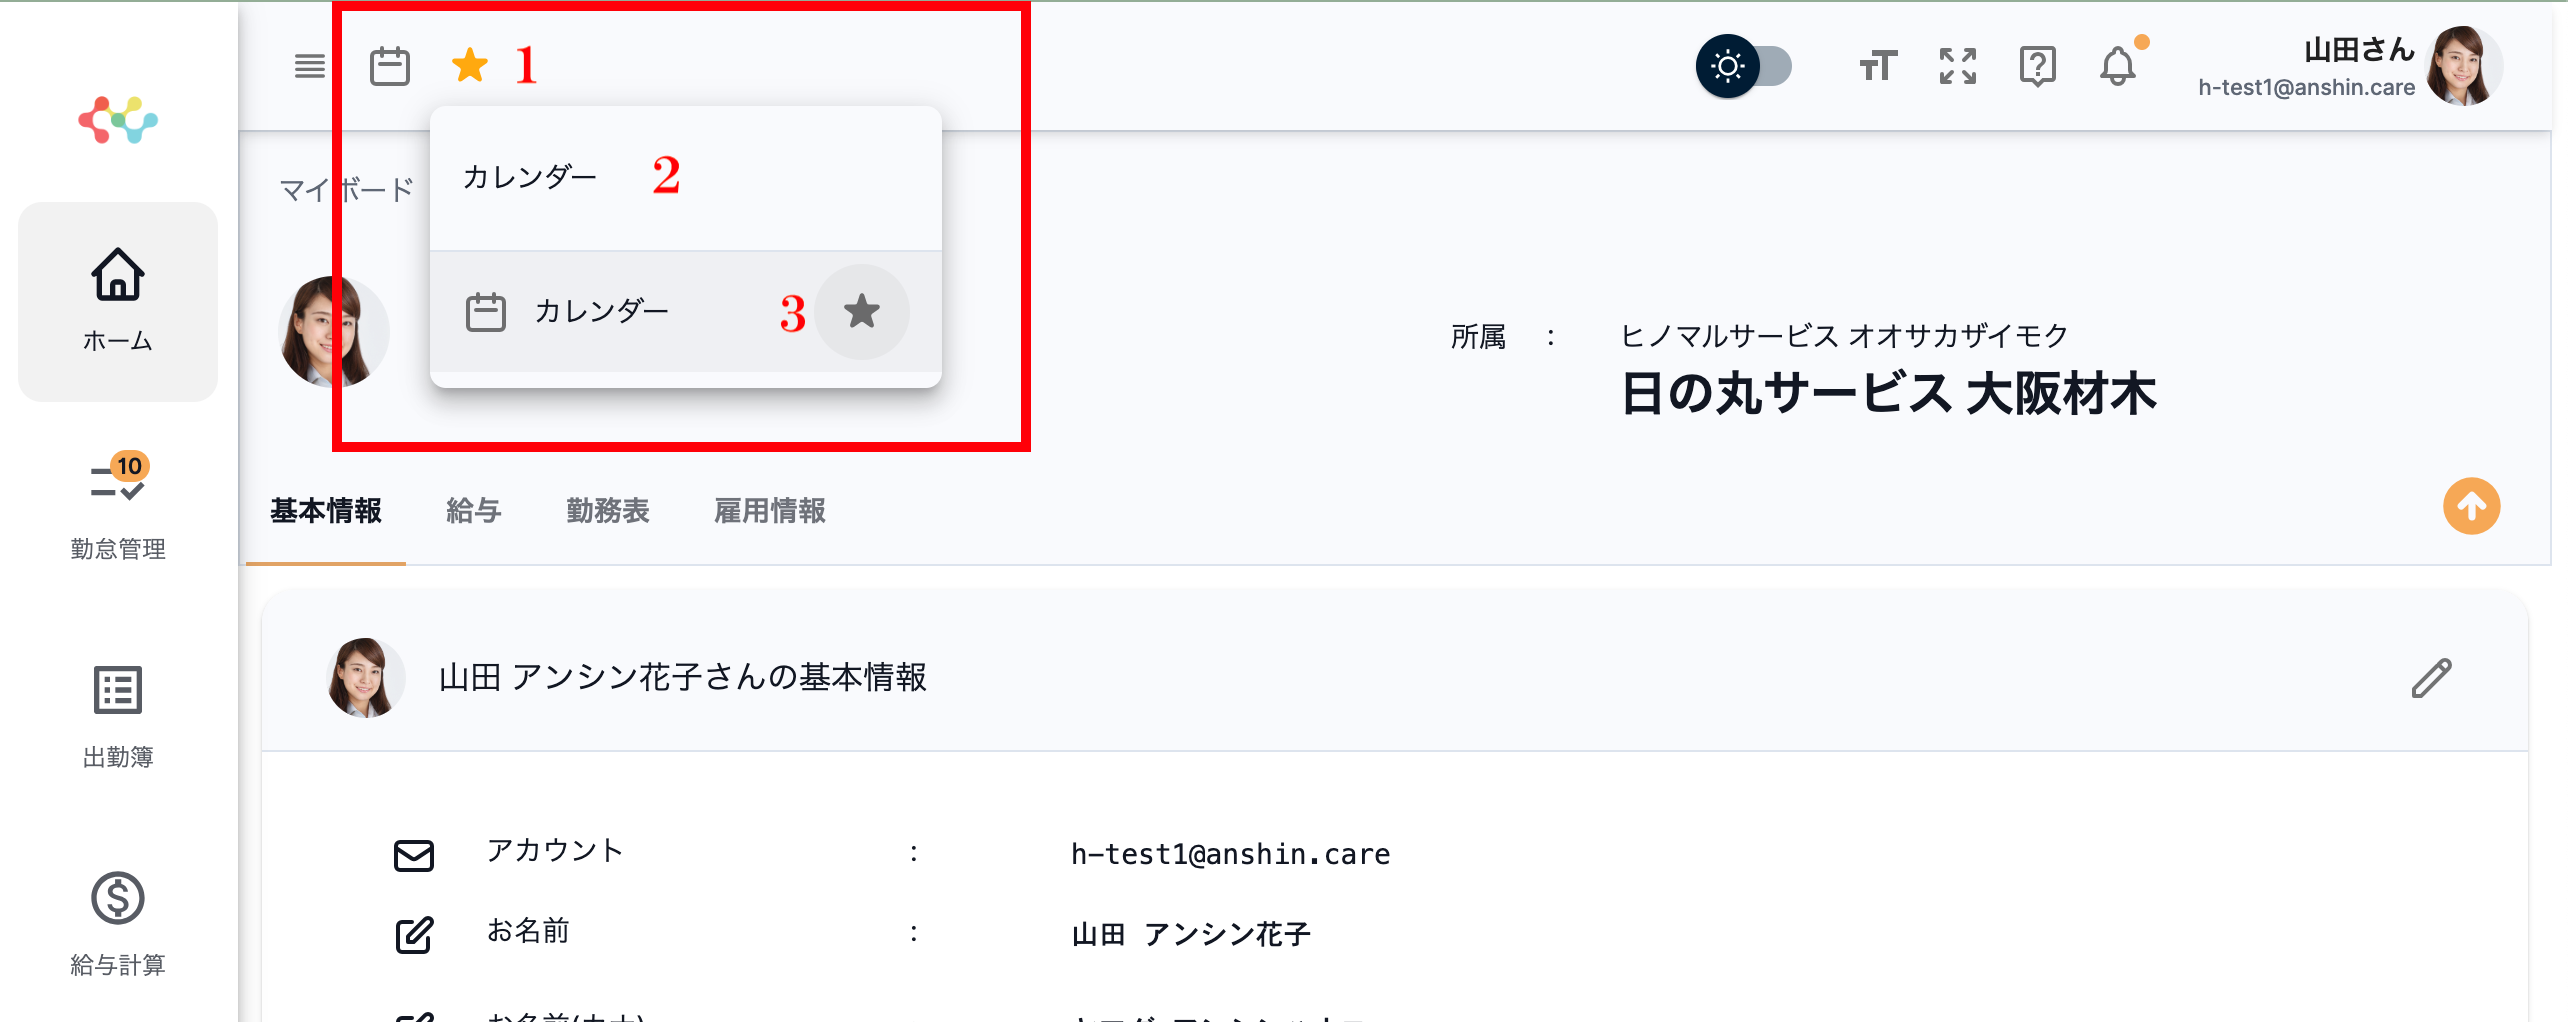Image resolution: width=2568 pixels, height=1022 pixels.
Task: Toggle favorite star for カレンダー entry
Action: (x=861, y=311)
